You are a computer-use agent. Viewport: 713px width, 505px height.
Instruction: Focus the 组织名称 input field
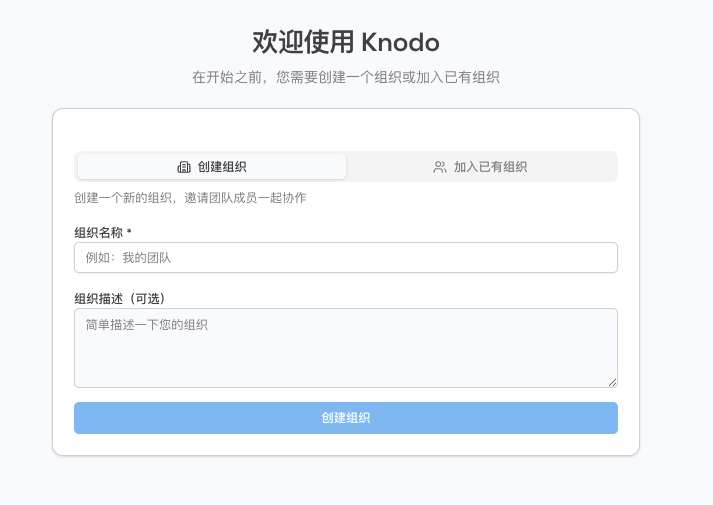coord(346,258)
